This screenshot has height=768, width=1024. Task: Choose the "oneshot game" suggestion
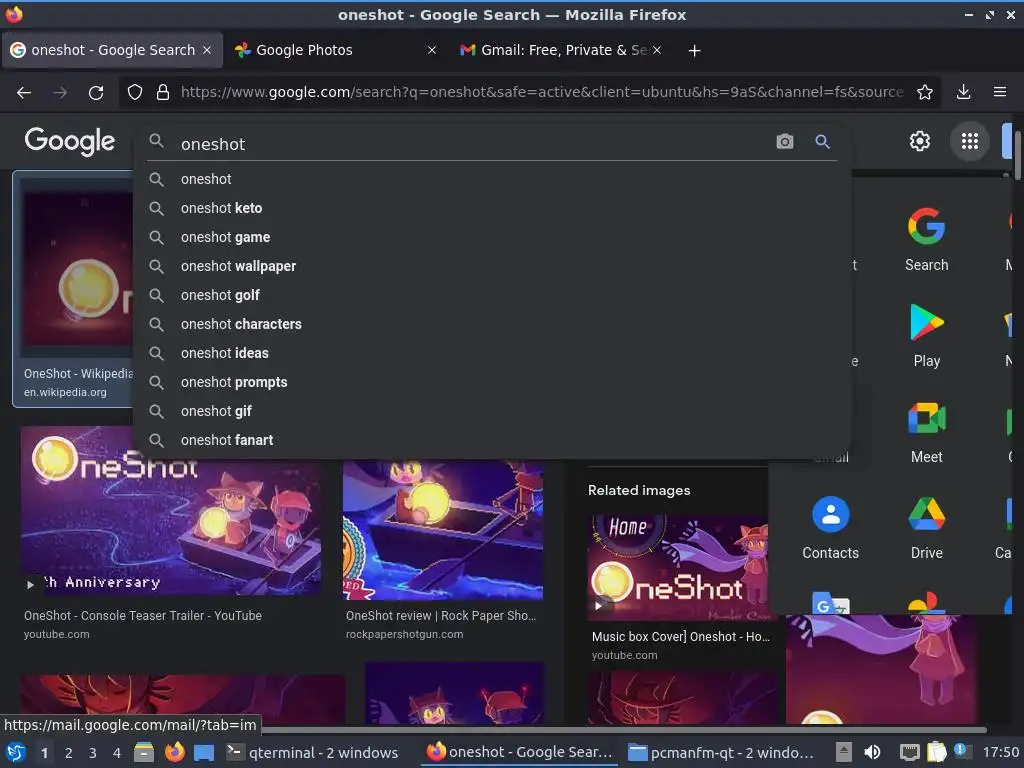[492, 237]
